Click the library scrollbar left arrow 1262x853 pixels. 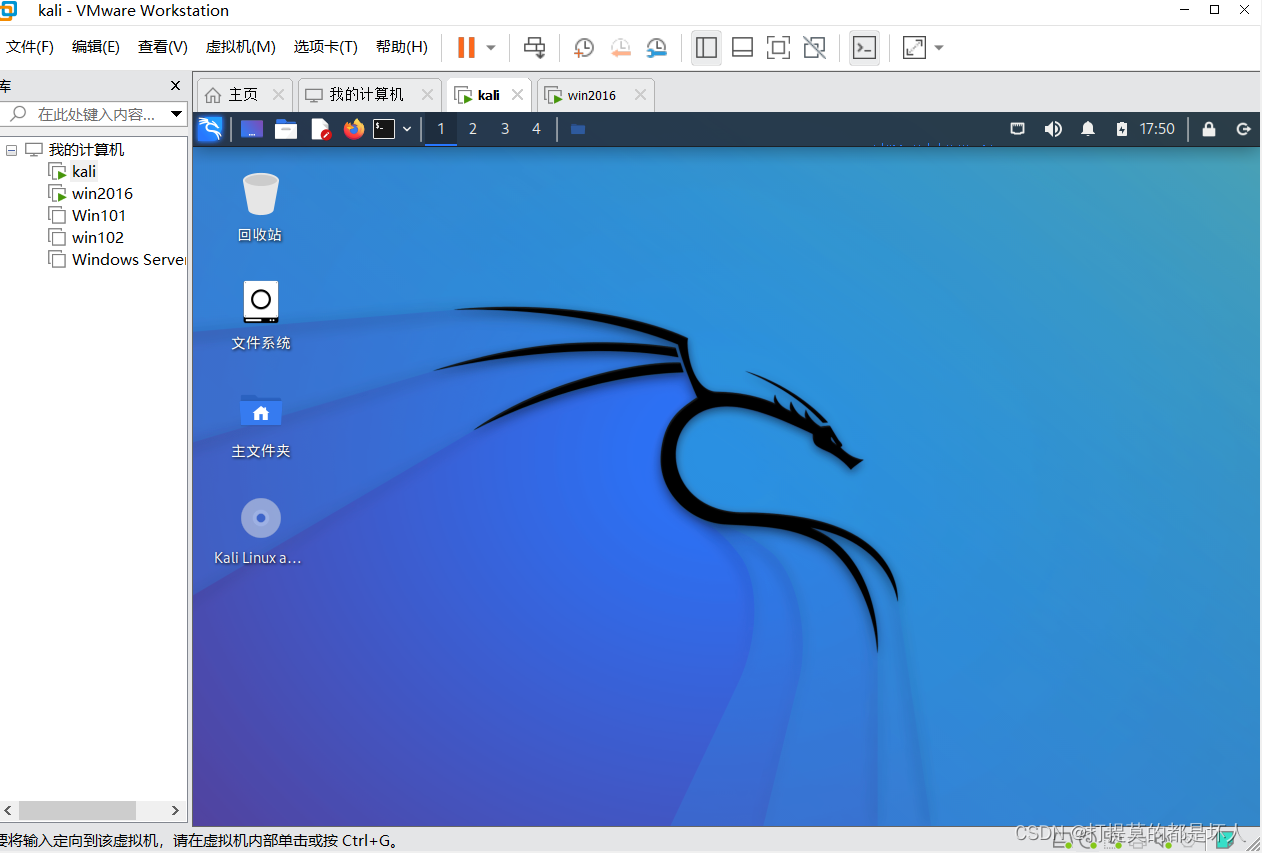tap(8, 810)
